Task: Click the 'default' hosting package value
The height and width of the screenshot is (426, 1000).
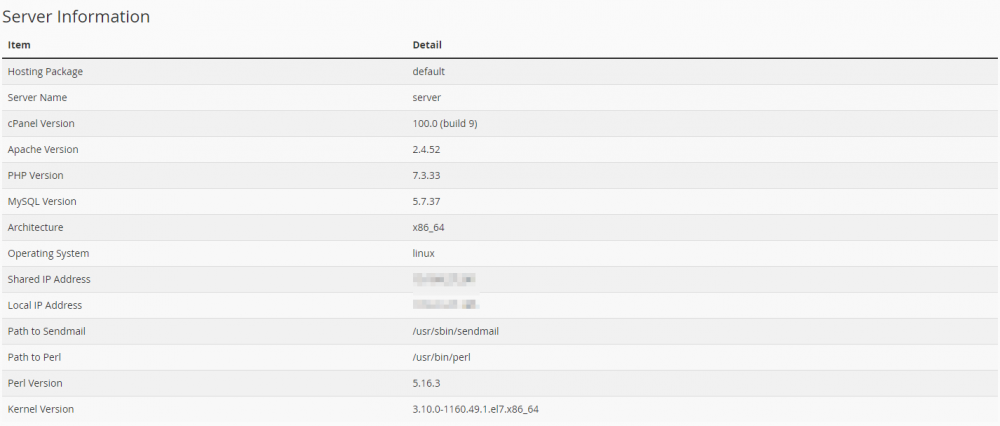Action: point(428,71)
